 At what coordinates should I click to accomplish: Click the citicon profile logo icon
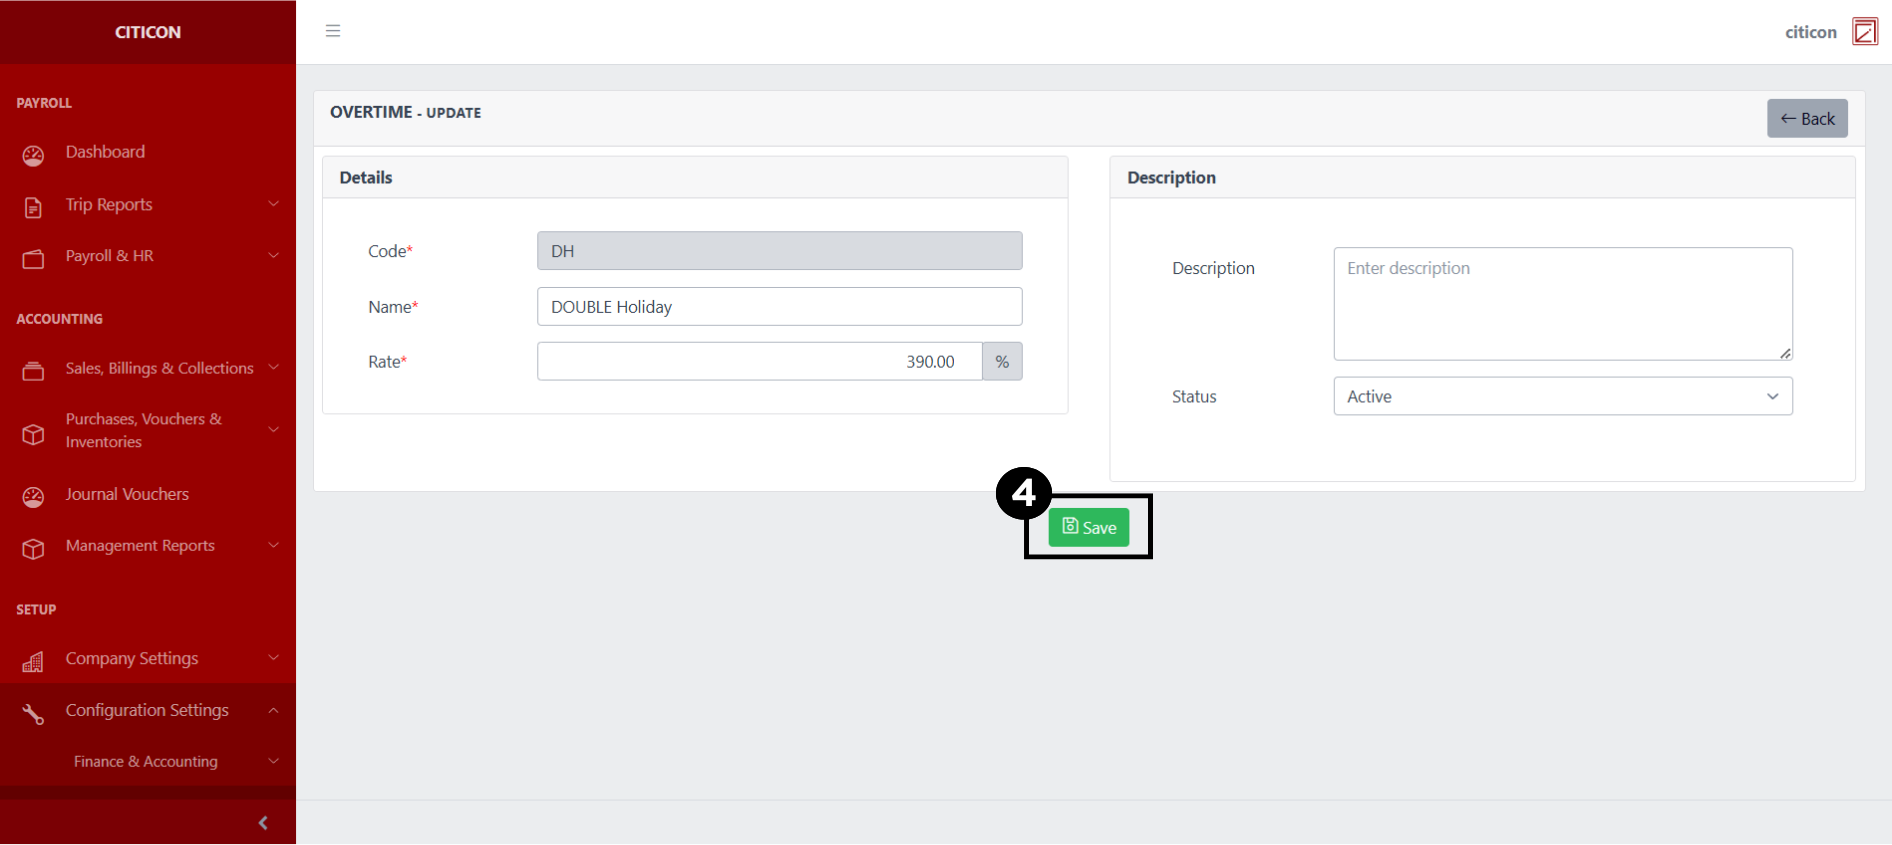click(1864, 32)
